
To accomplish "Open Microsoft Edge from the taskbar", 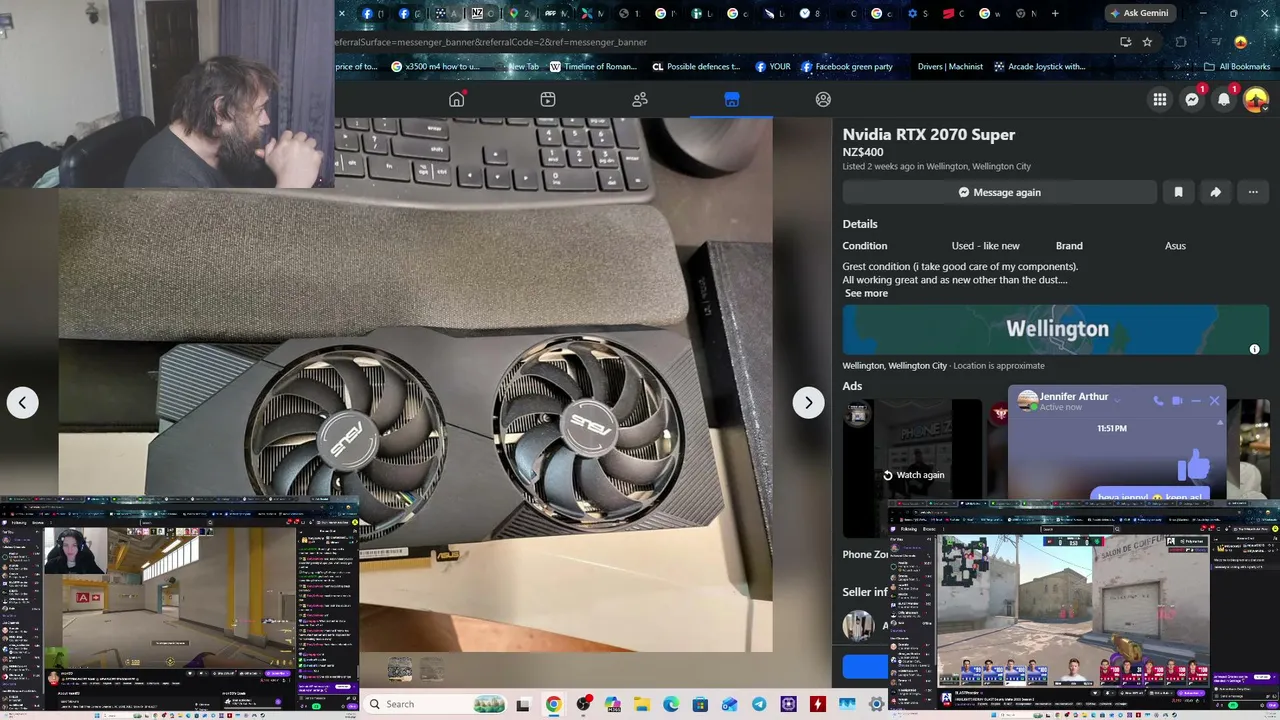I will [x=671, y=705].
